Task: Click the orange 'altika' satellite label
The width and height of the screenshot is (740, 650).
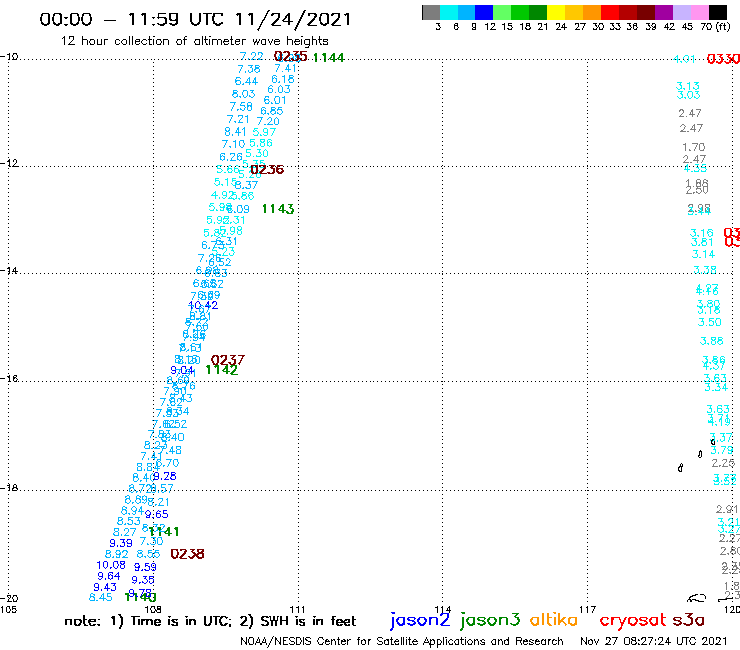Action: [x=554, y=619]
